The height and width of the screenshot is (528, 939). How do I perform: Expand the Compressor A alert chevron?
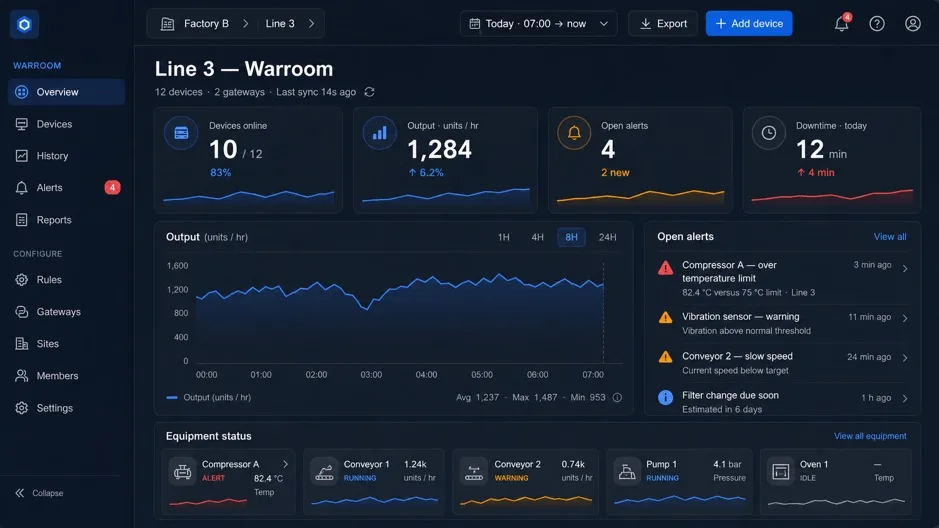point(905,269)
